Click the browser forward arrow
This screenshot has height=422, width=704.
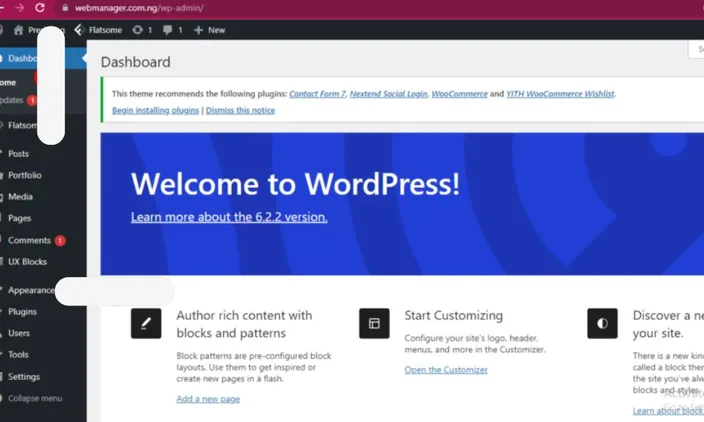pos(19,8)
